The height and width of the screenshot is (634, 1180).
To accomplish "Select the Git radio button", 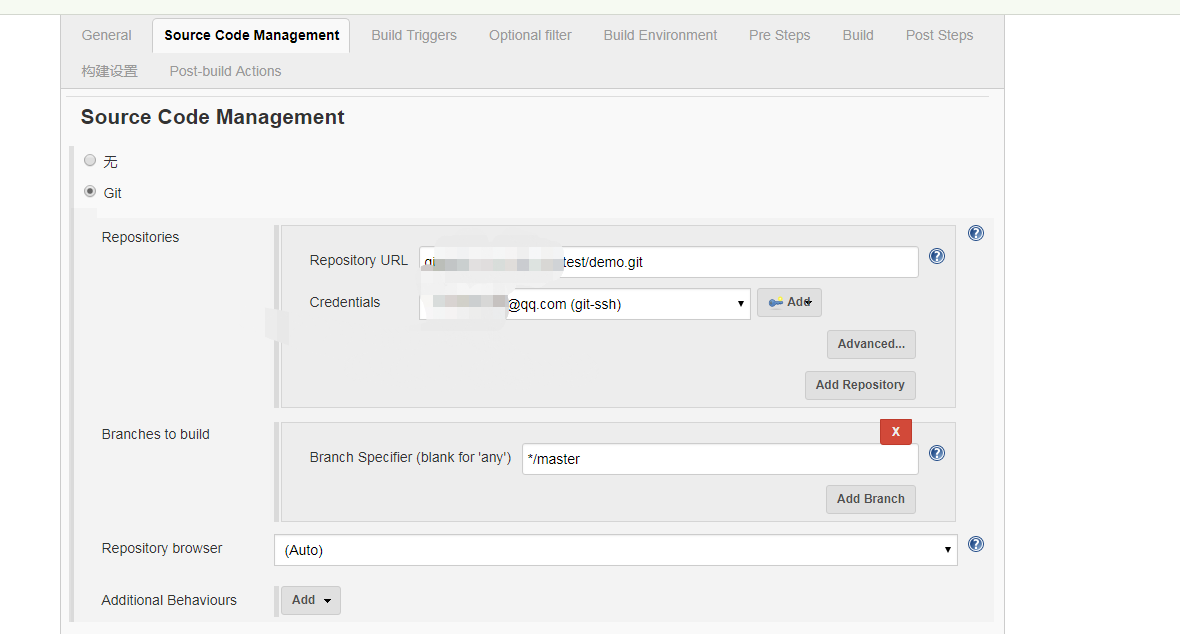I will pos(91,192).
